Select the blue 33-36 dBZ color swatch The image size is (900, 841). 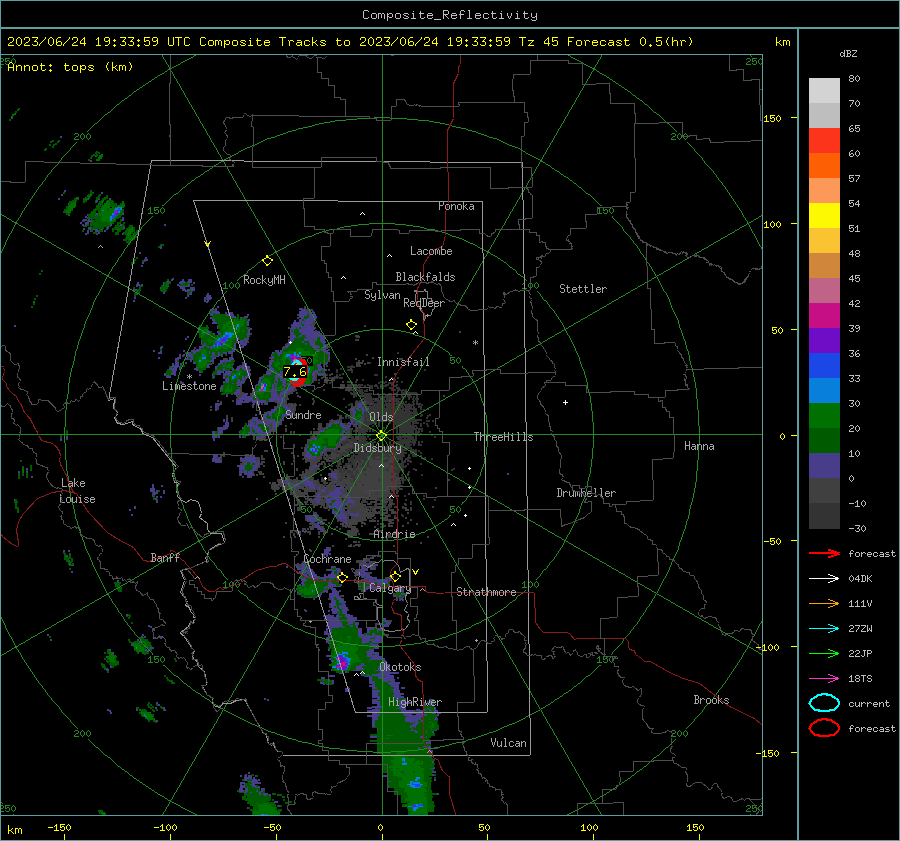(x=824, y=366)
